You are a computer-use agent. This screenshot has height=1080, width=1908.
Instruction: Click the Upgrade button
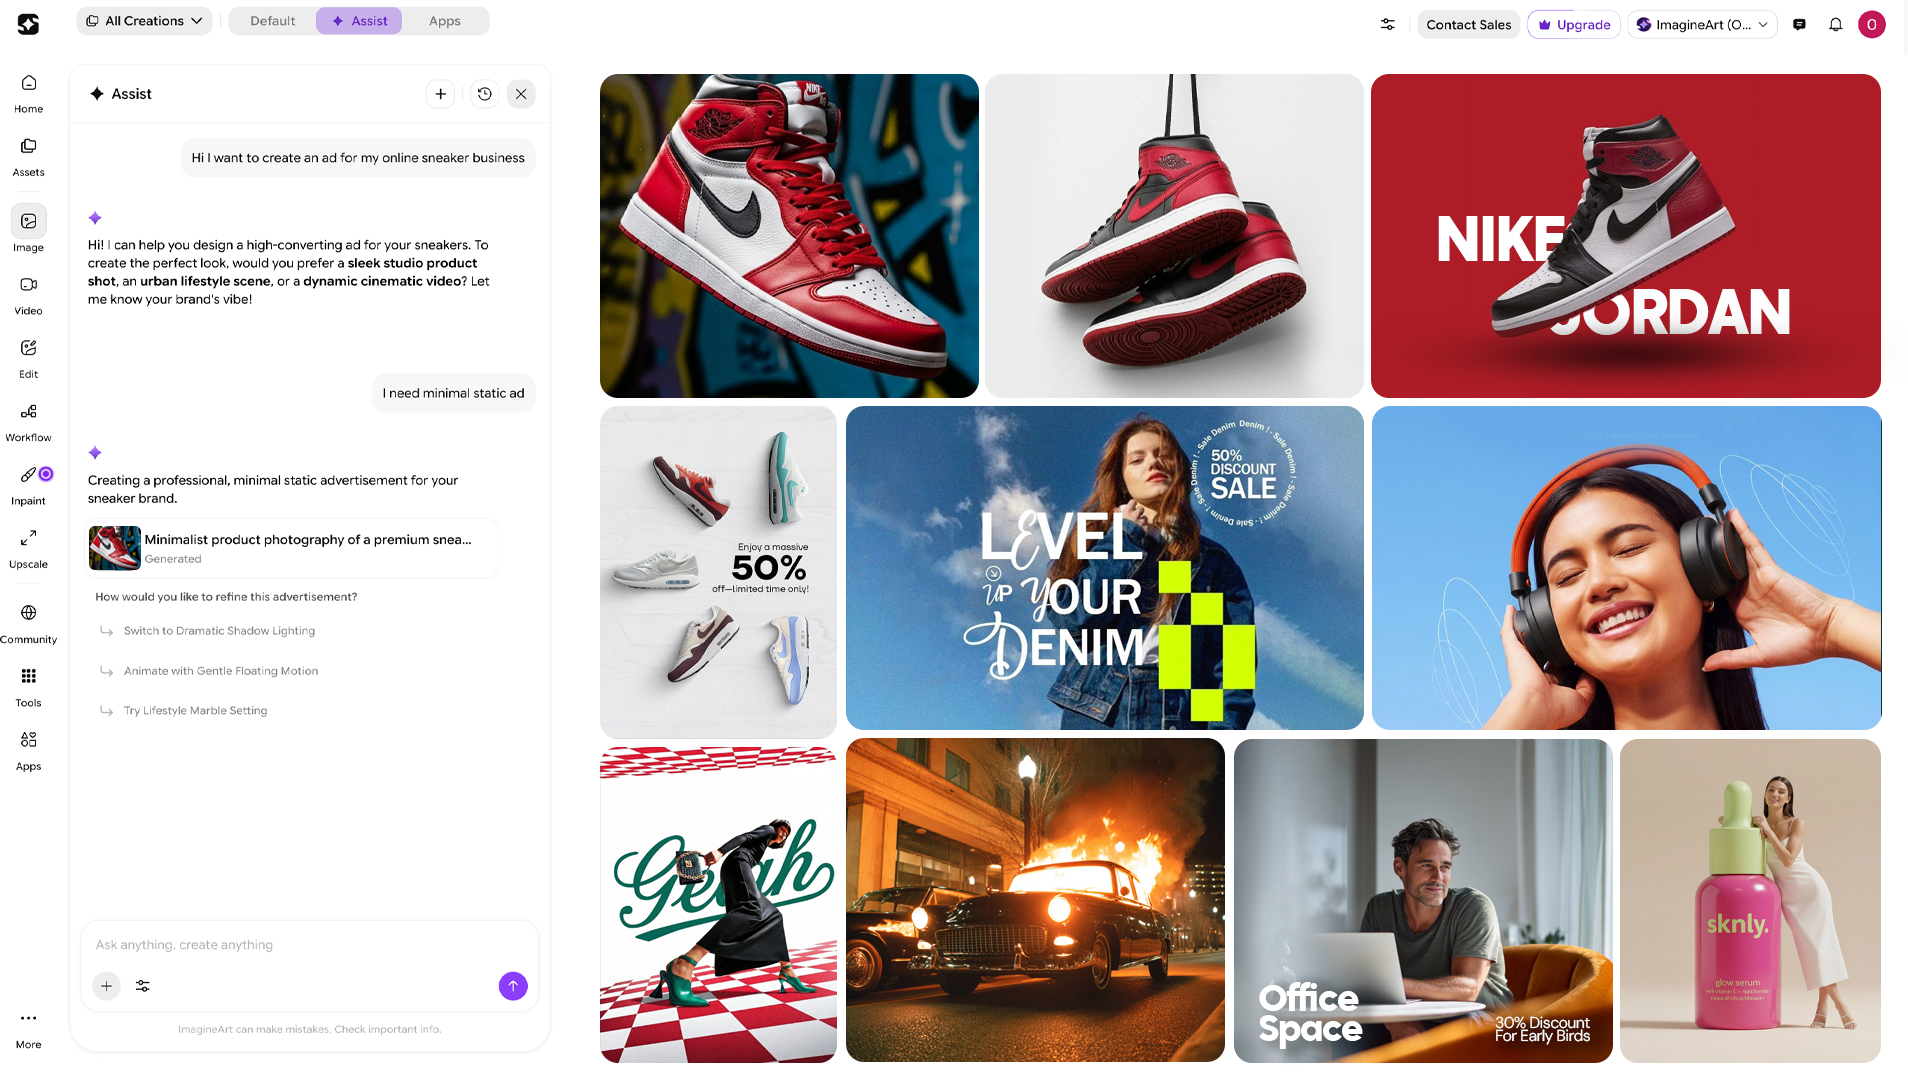point(1574,24)
